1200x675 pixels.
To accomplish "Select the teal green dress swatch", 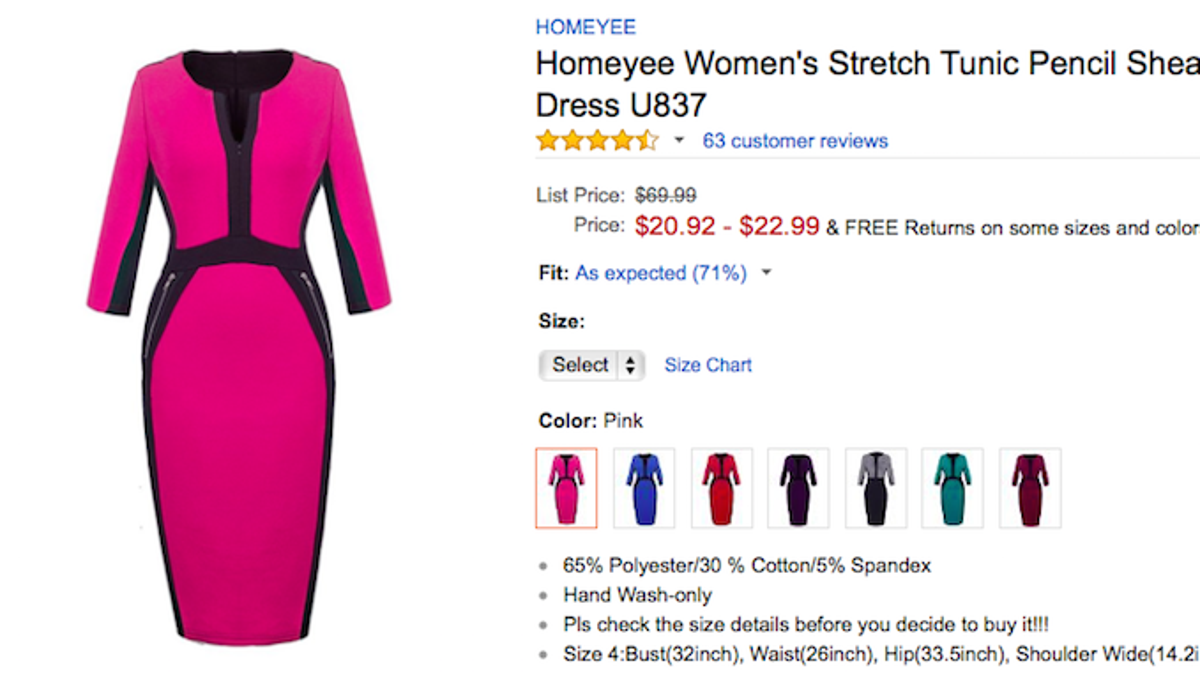I will (x=952, y=488).
